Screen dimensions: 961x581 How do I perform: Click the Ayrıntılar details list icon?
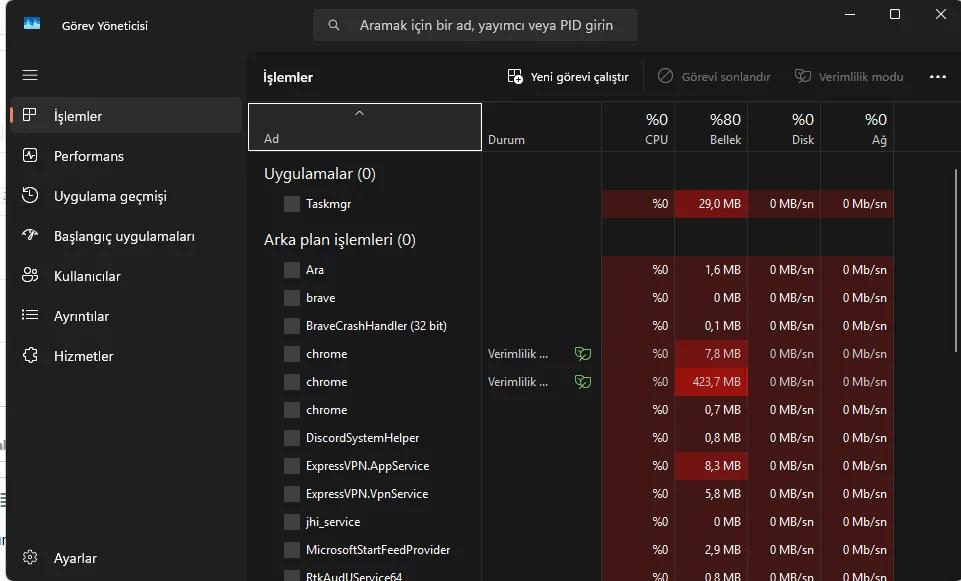click(30, 316)
